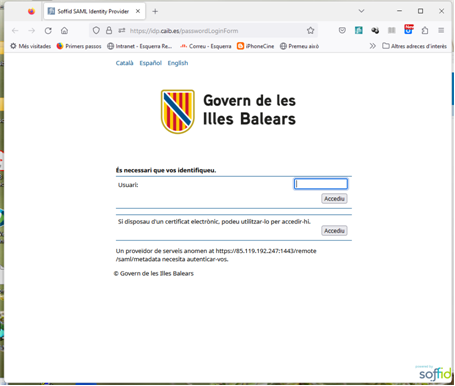Viewport: 455px width, 386px height.
Task: Click Accediu below the Usuari field
Action: click(334, 199)
